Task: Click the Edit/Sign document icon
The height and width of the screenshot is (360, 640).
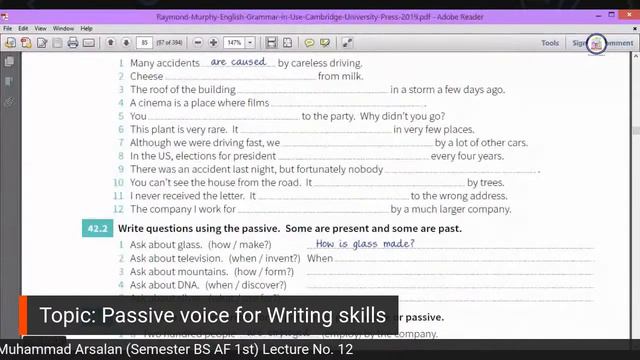Action: 42,42
